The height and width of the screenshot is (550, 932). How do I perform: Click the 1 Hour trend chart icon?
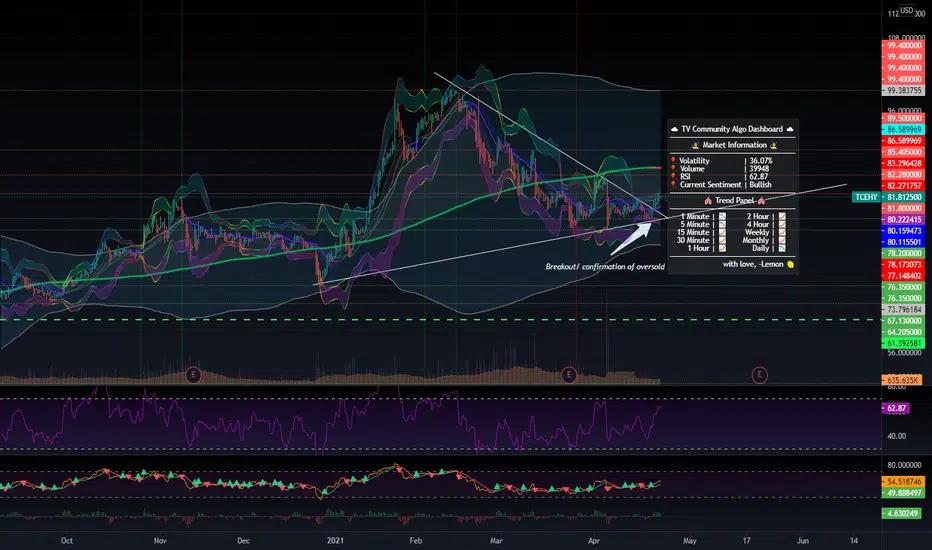point(722,248)
